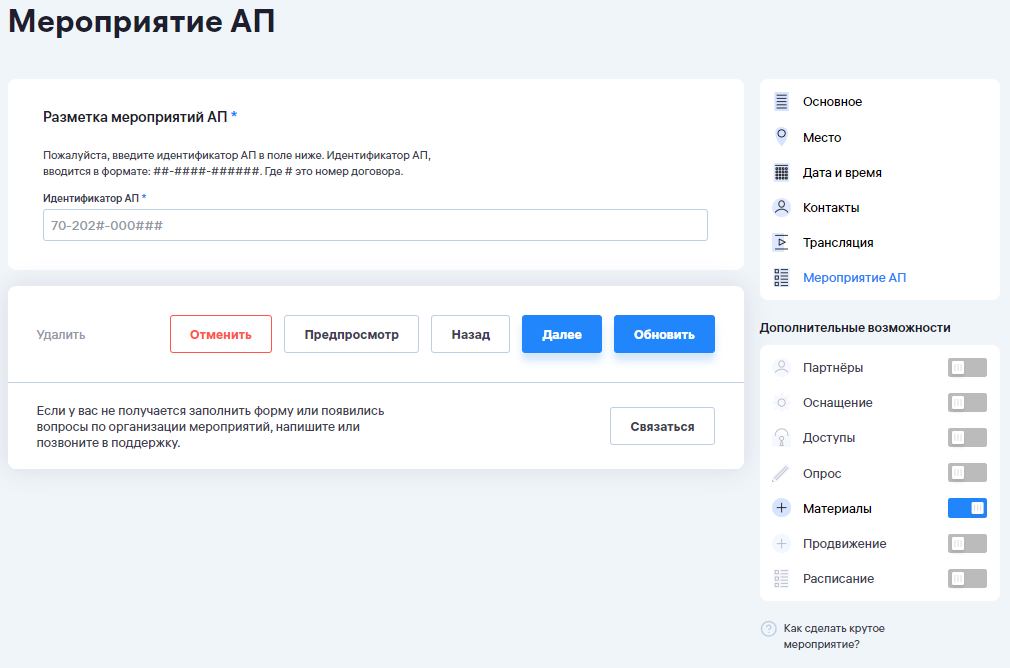Toggle the Доступы switch on
Screen dimensions: 1010x668
click(x=966, y=438)
